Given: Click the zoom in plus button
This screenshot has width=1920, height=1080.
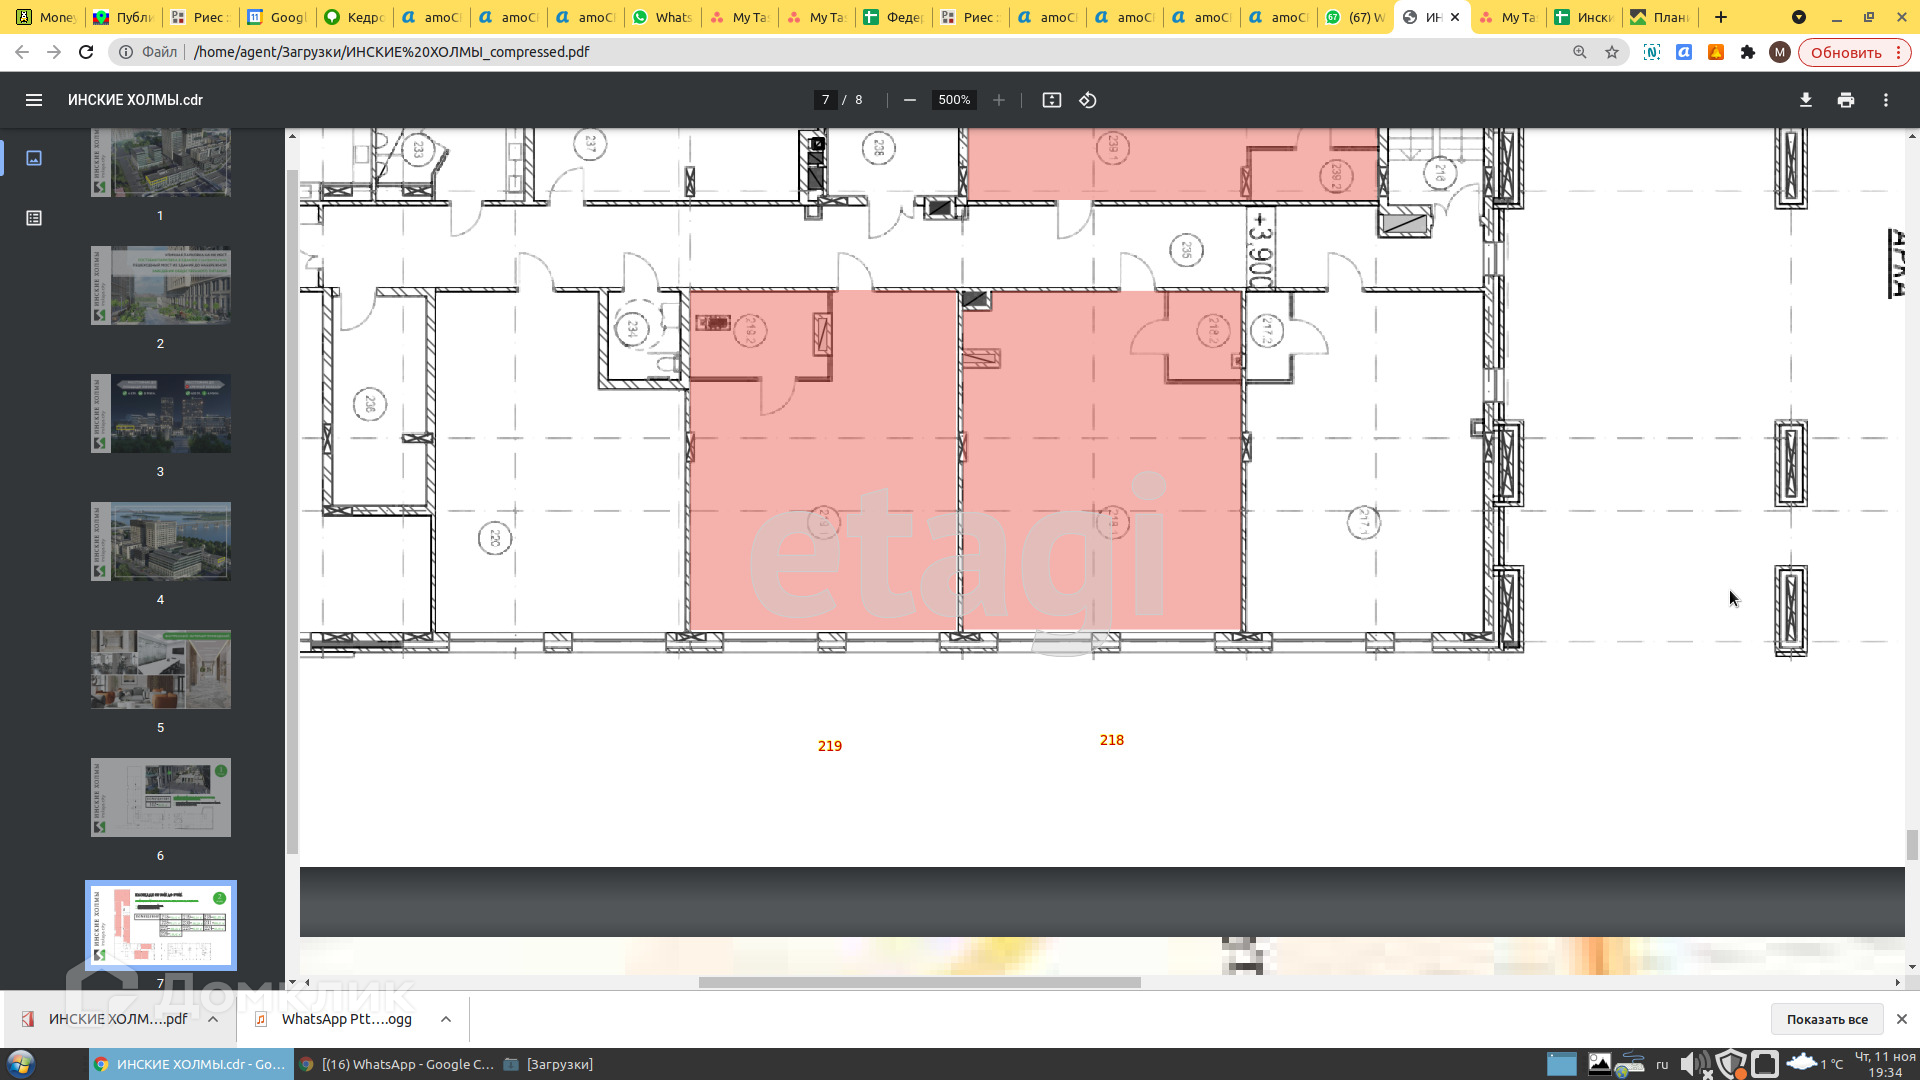Looking at the screenshot, I should coord(998,100).
